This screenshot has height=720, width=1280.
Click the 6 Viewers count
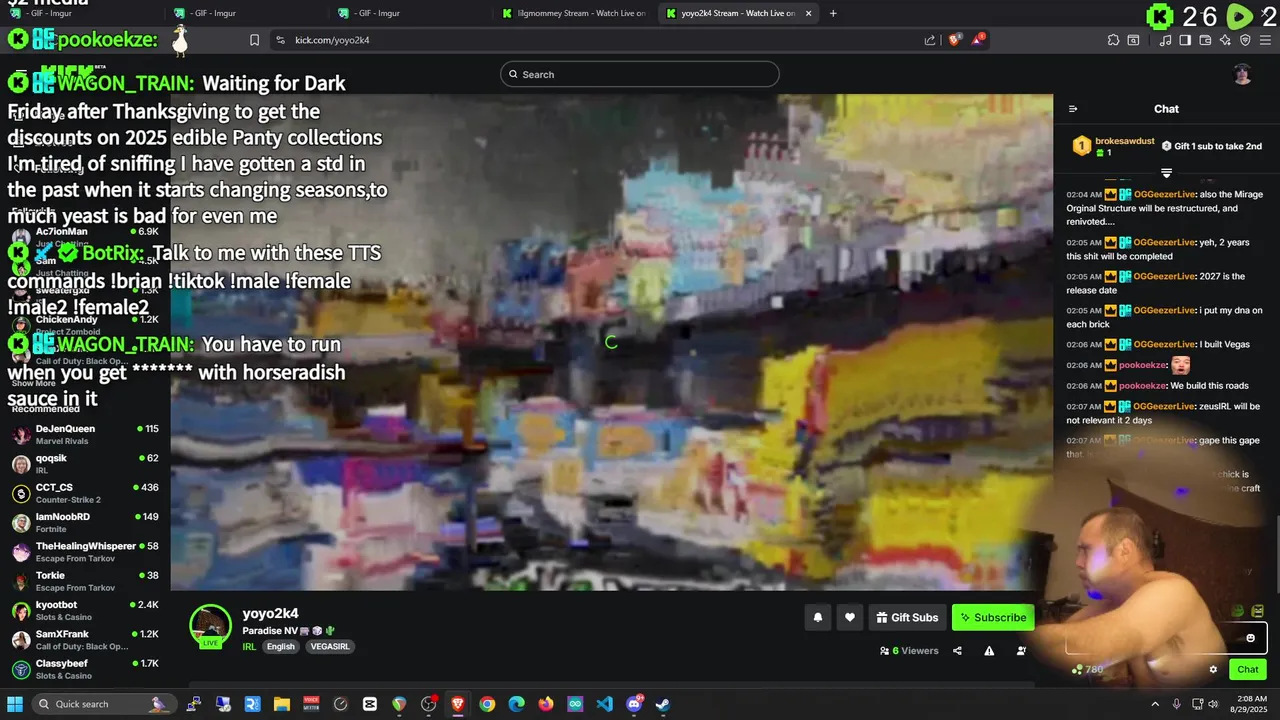click(909, 651)
